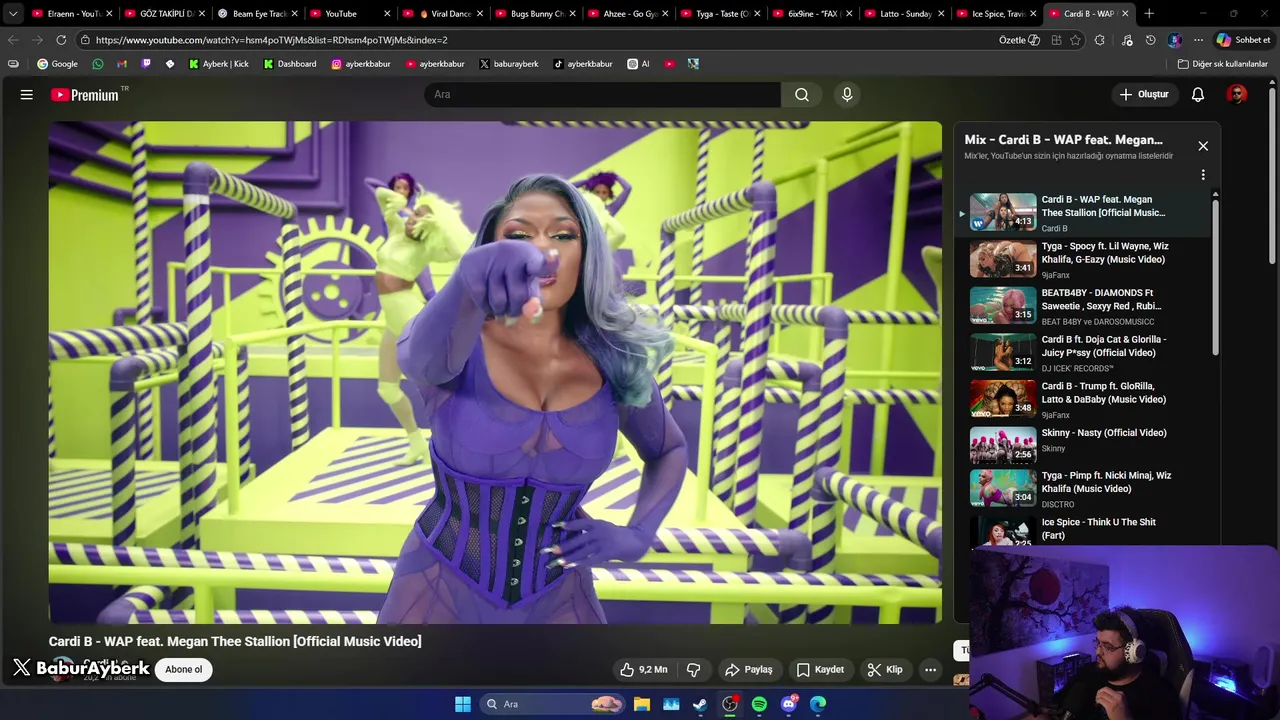
Task: Open the Ayberk | Kick bookmark
Action: tap(219, 64)
